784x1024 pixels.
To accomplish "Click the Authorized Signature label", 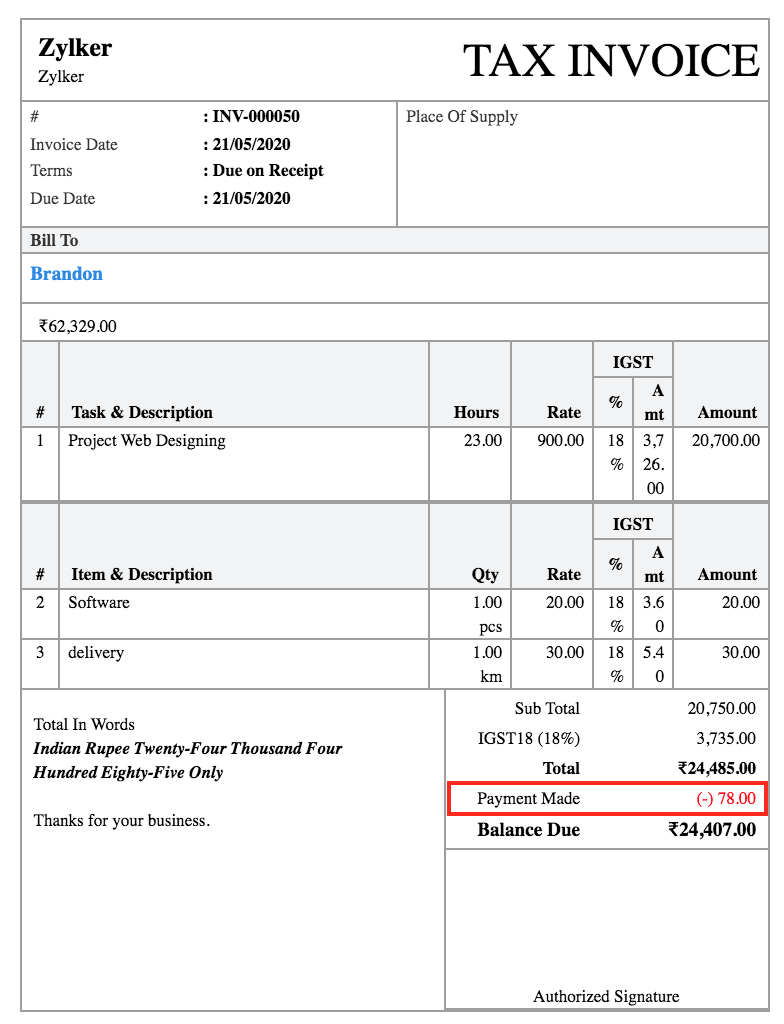I will [606, 996].
